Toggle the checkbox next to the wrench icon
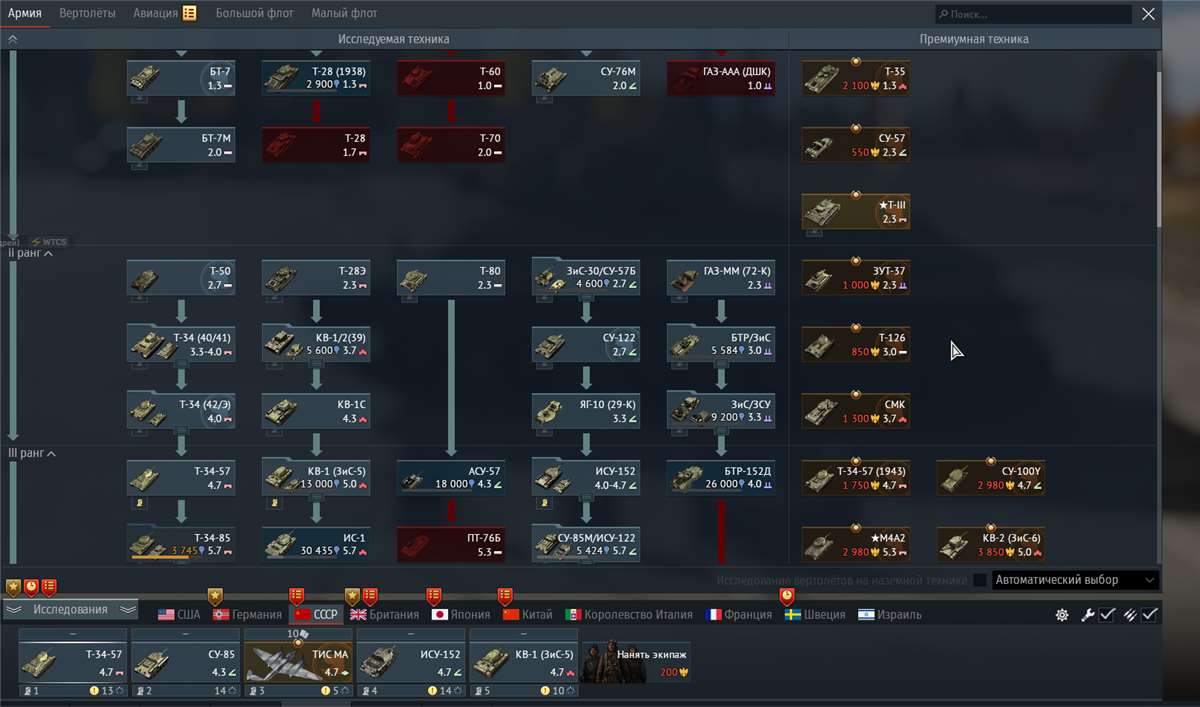The width and height of the screenshot is (1200, 707). [1107, 614]
